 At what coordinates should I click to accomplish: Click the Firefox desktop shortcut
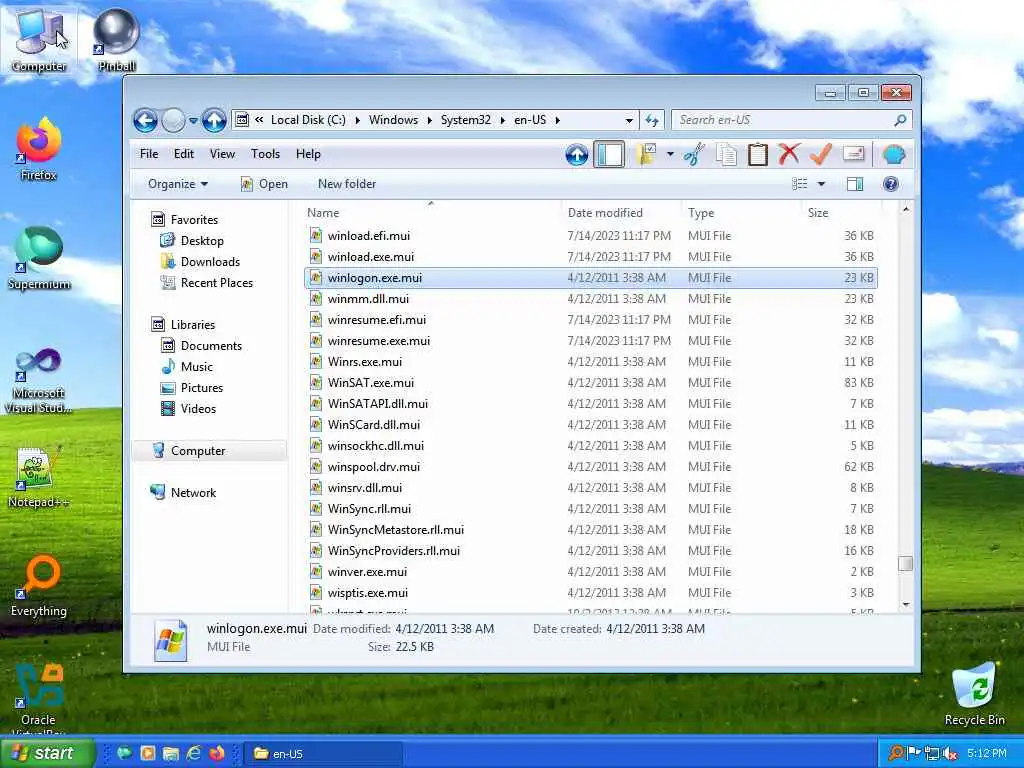point(39,149)
